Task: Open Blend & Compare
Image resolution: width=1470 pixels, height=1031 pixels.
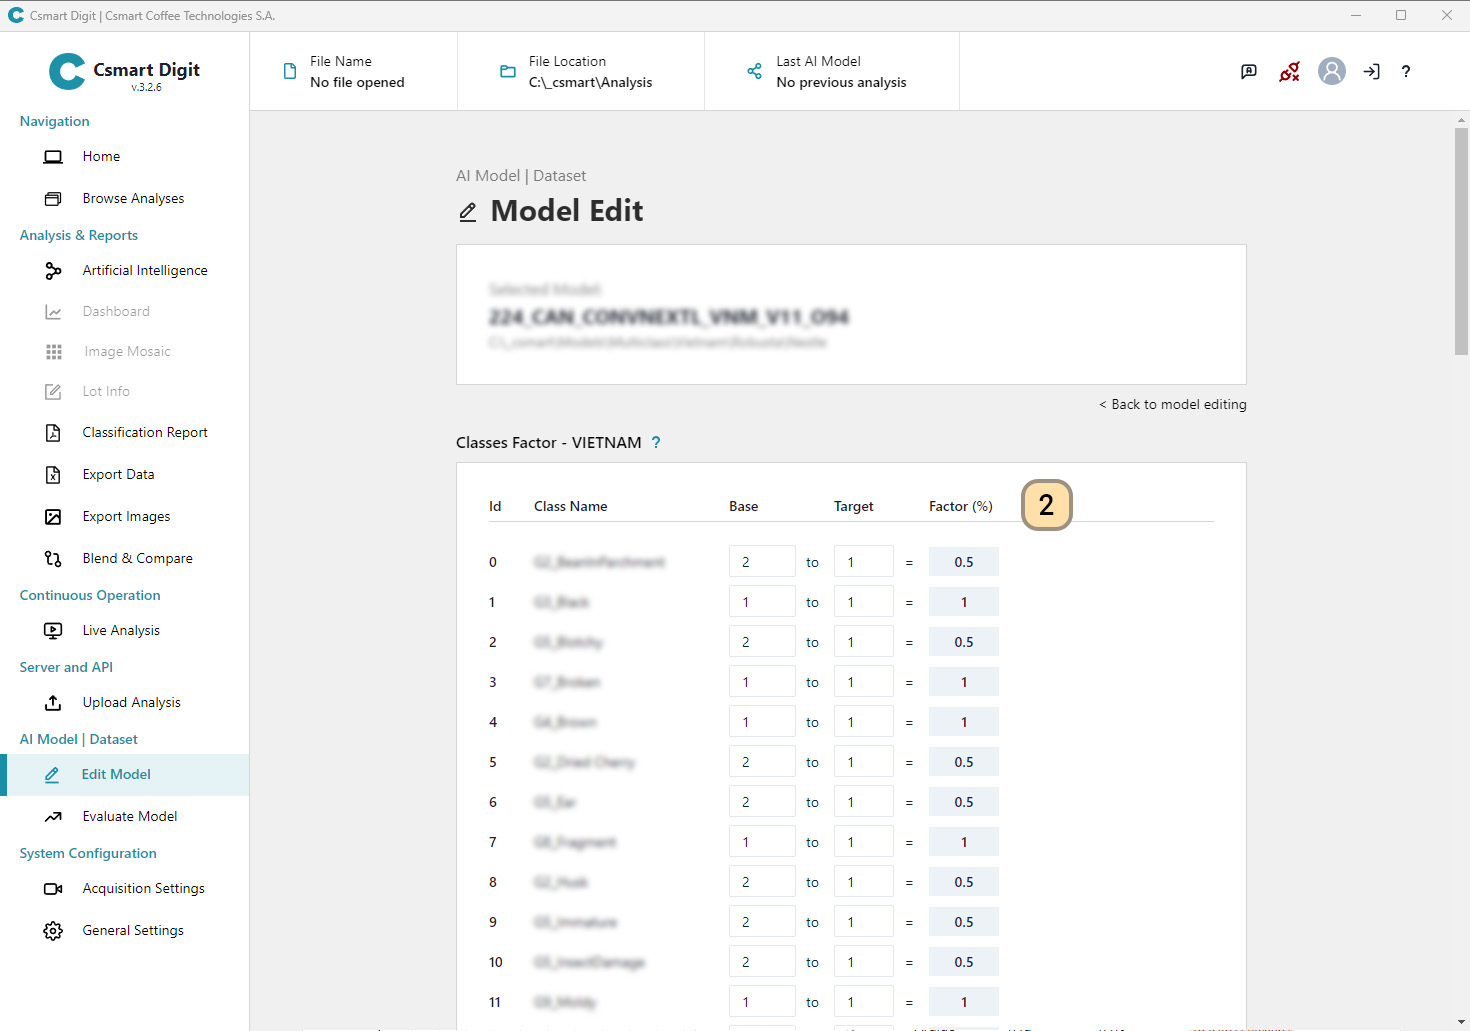Action: (137, 559)
